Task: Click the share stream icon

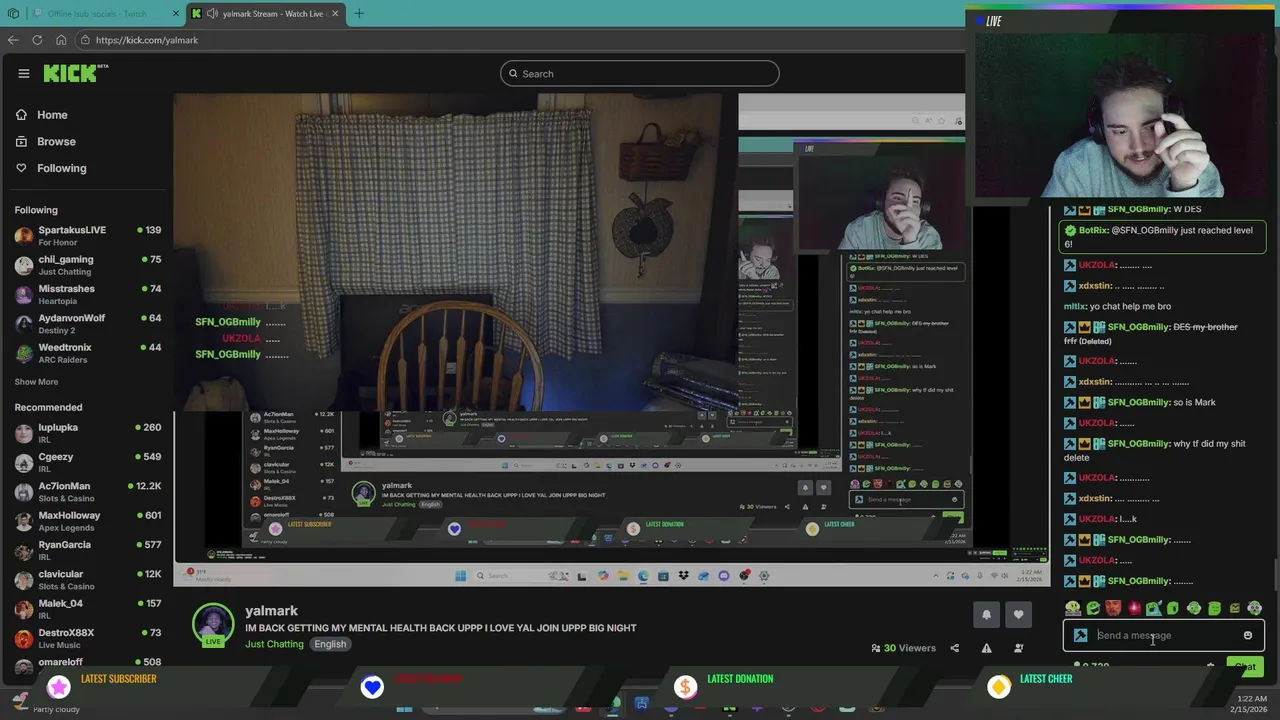Action: coord(954,648)
